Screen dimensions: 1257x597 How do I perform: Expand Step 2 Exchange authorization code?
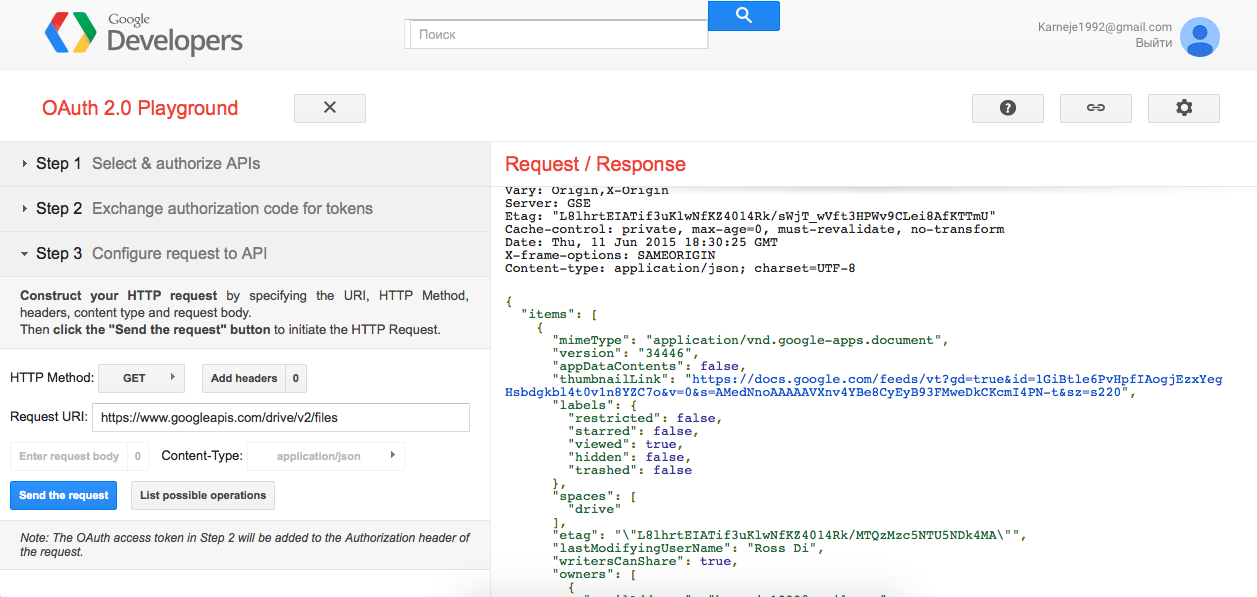coord(245,209)
